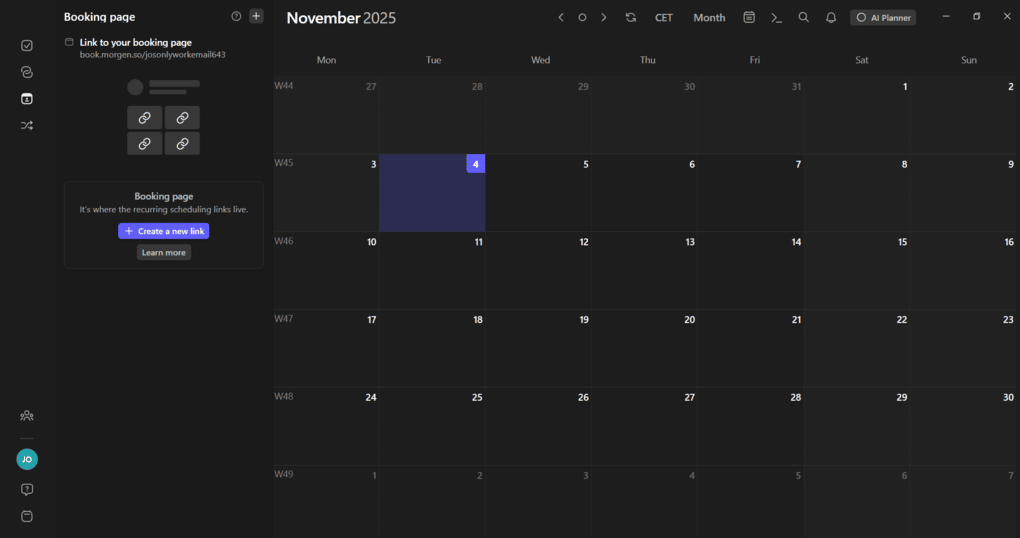Open the team members icon in sidebar
1020x538 pixels.
27,416
